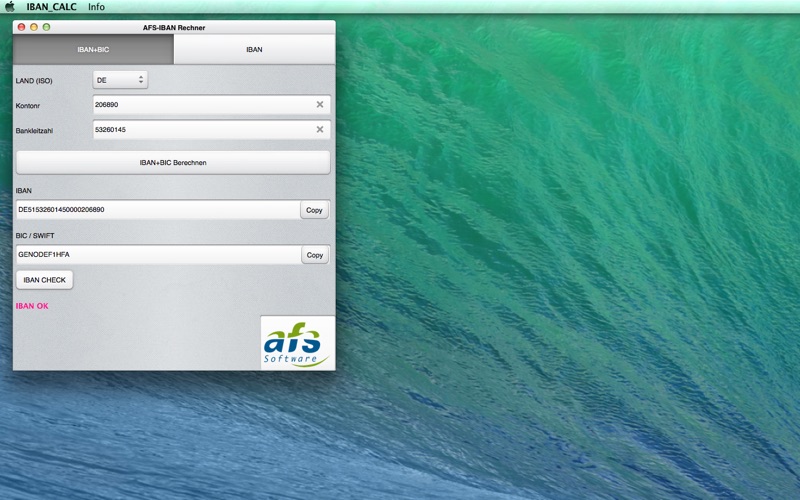The image size is (800, 500).
Task: Switch to the IBAN tab
Action: (x=255, y=49)
